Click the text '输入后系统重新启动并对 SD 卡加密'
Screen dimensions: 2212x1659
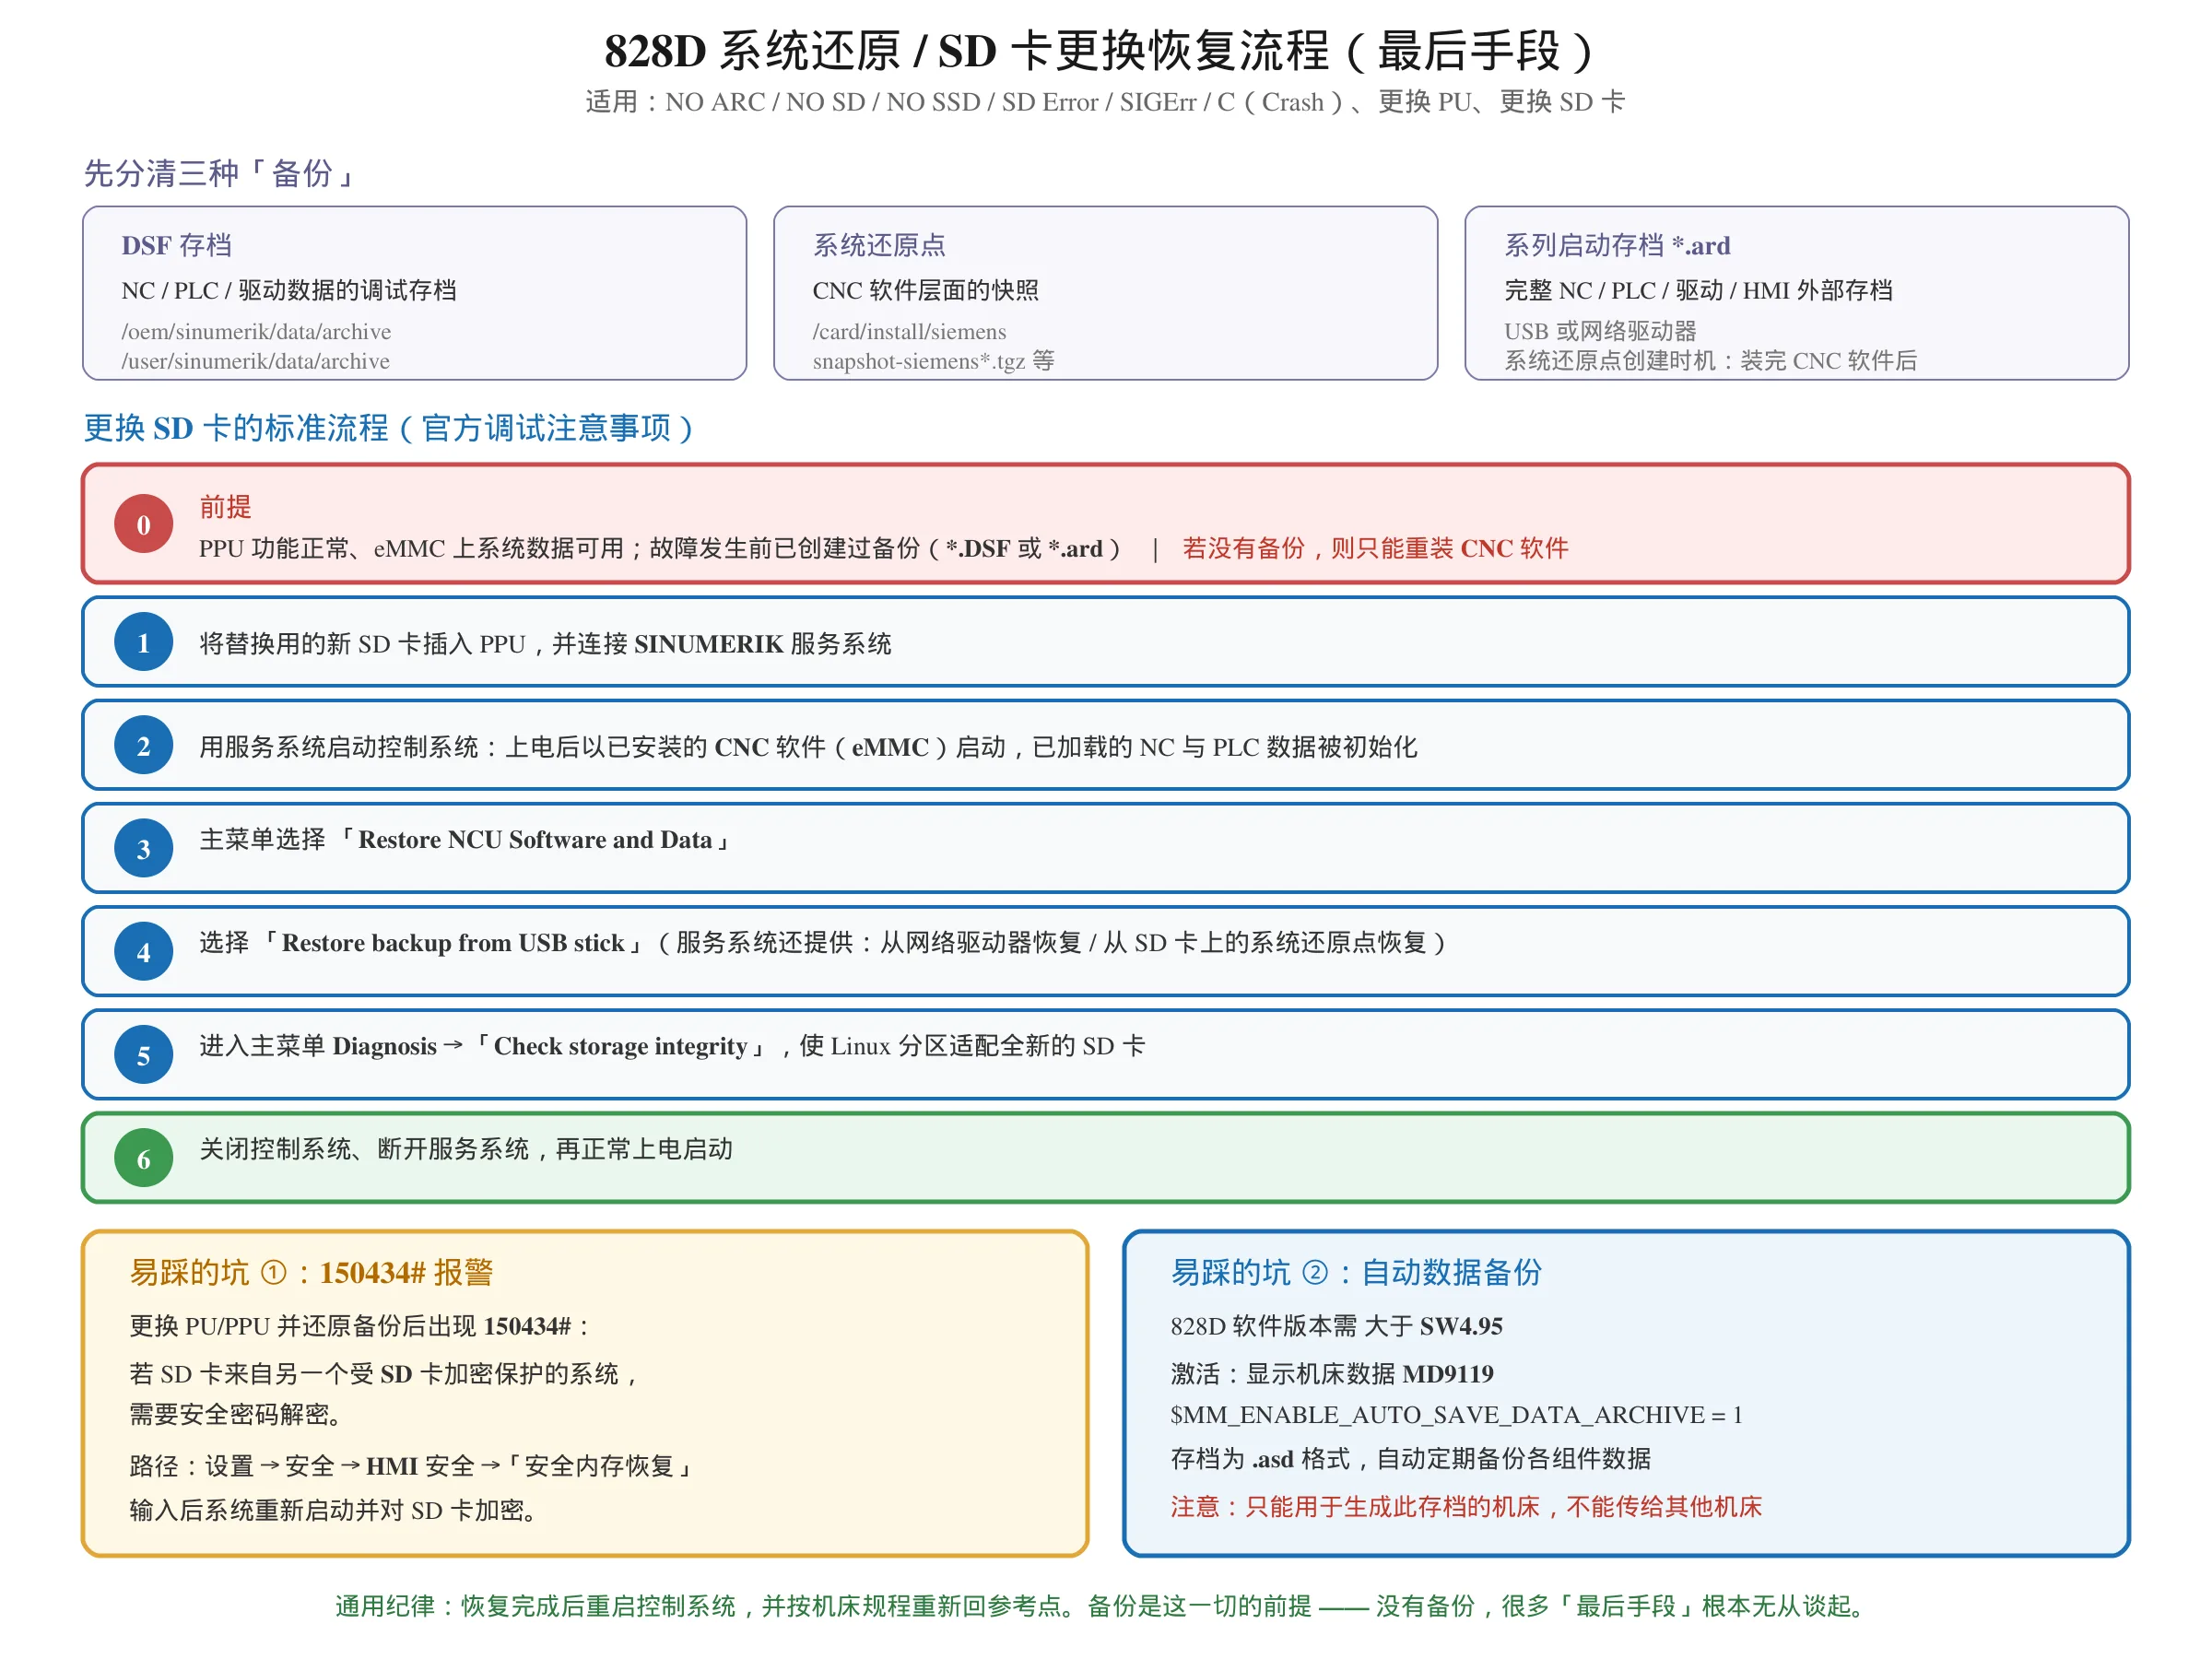pos(325,1510)
